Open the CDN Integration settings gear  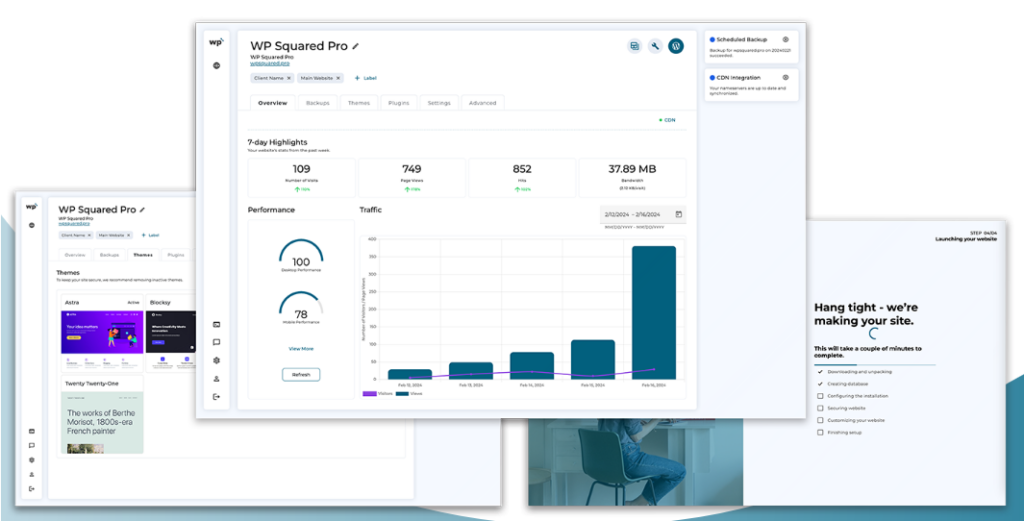(785, 77)
